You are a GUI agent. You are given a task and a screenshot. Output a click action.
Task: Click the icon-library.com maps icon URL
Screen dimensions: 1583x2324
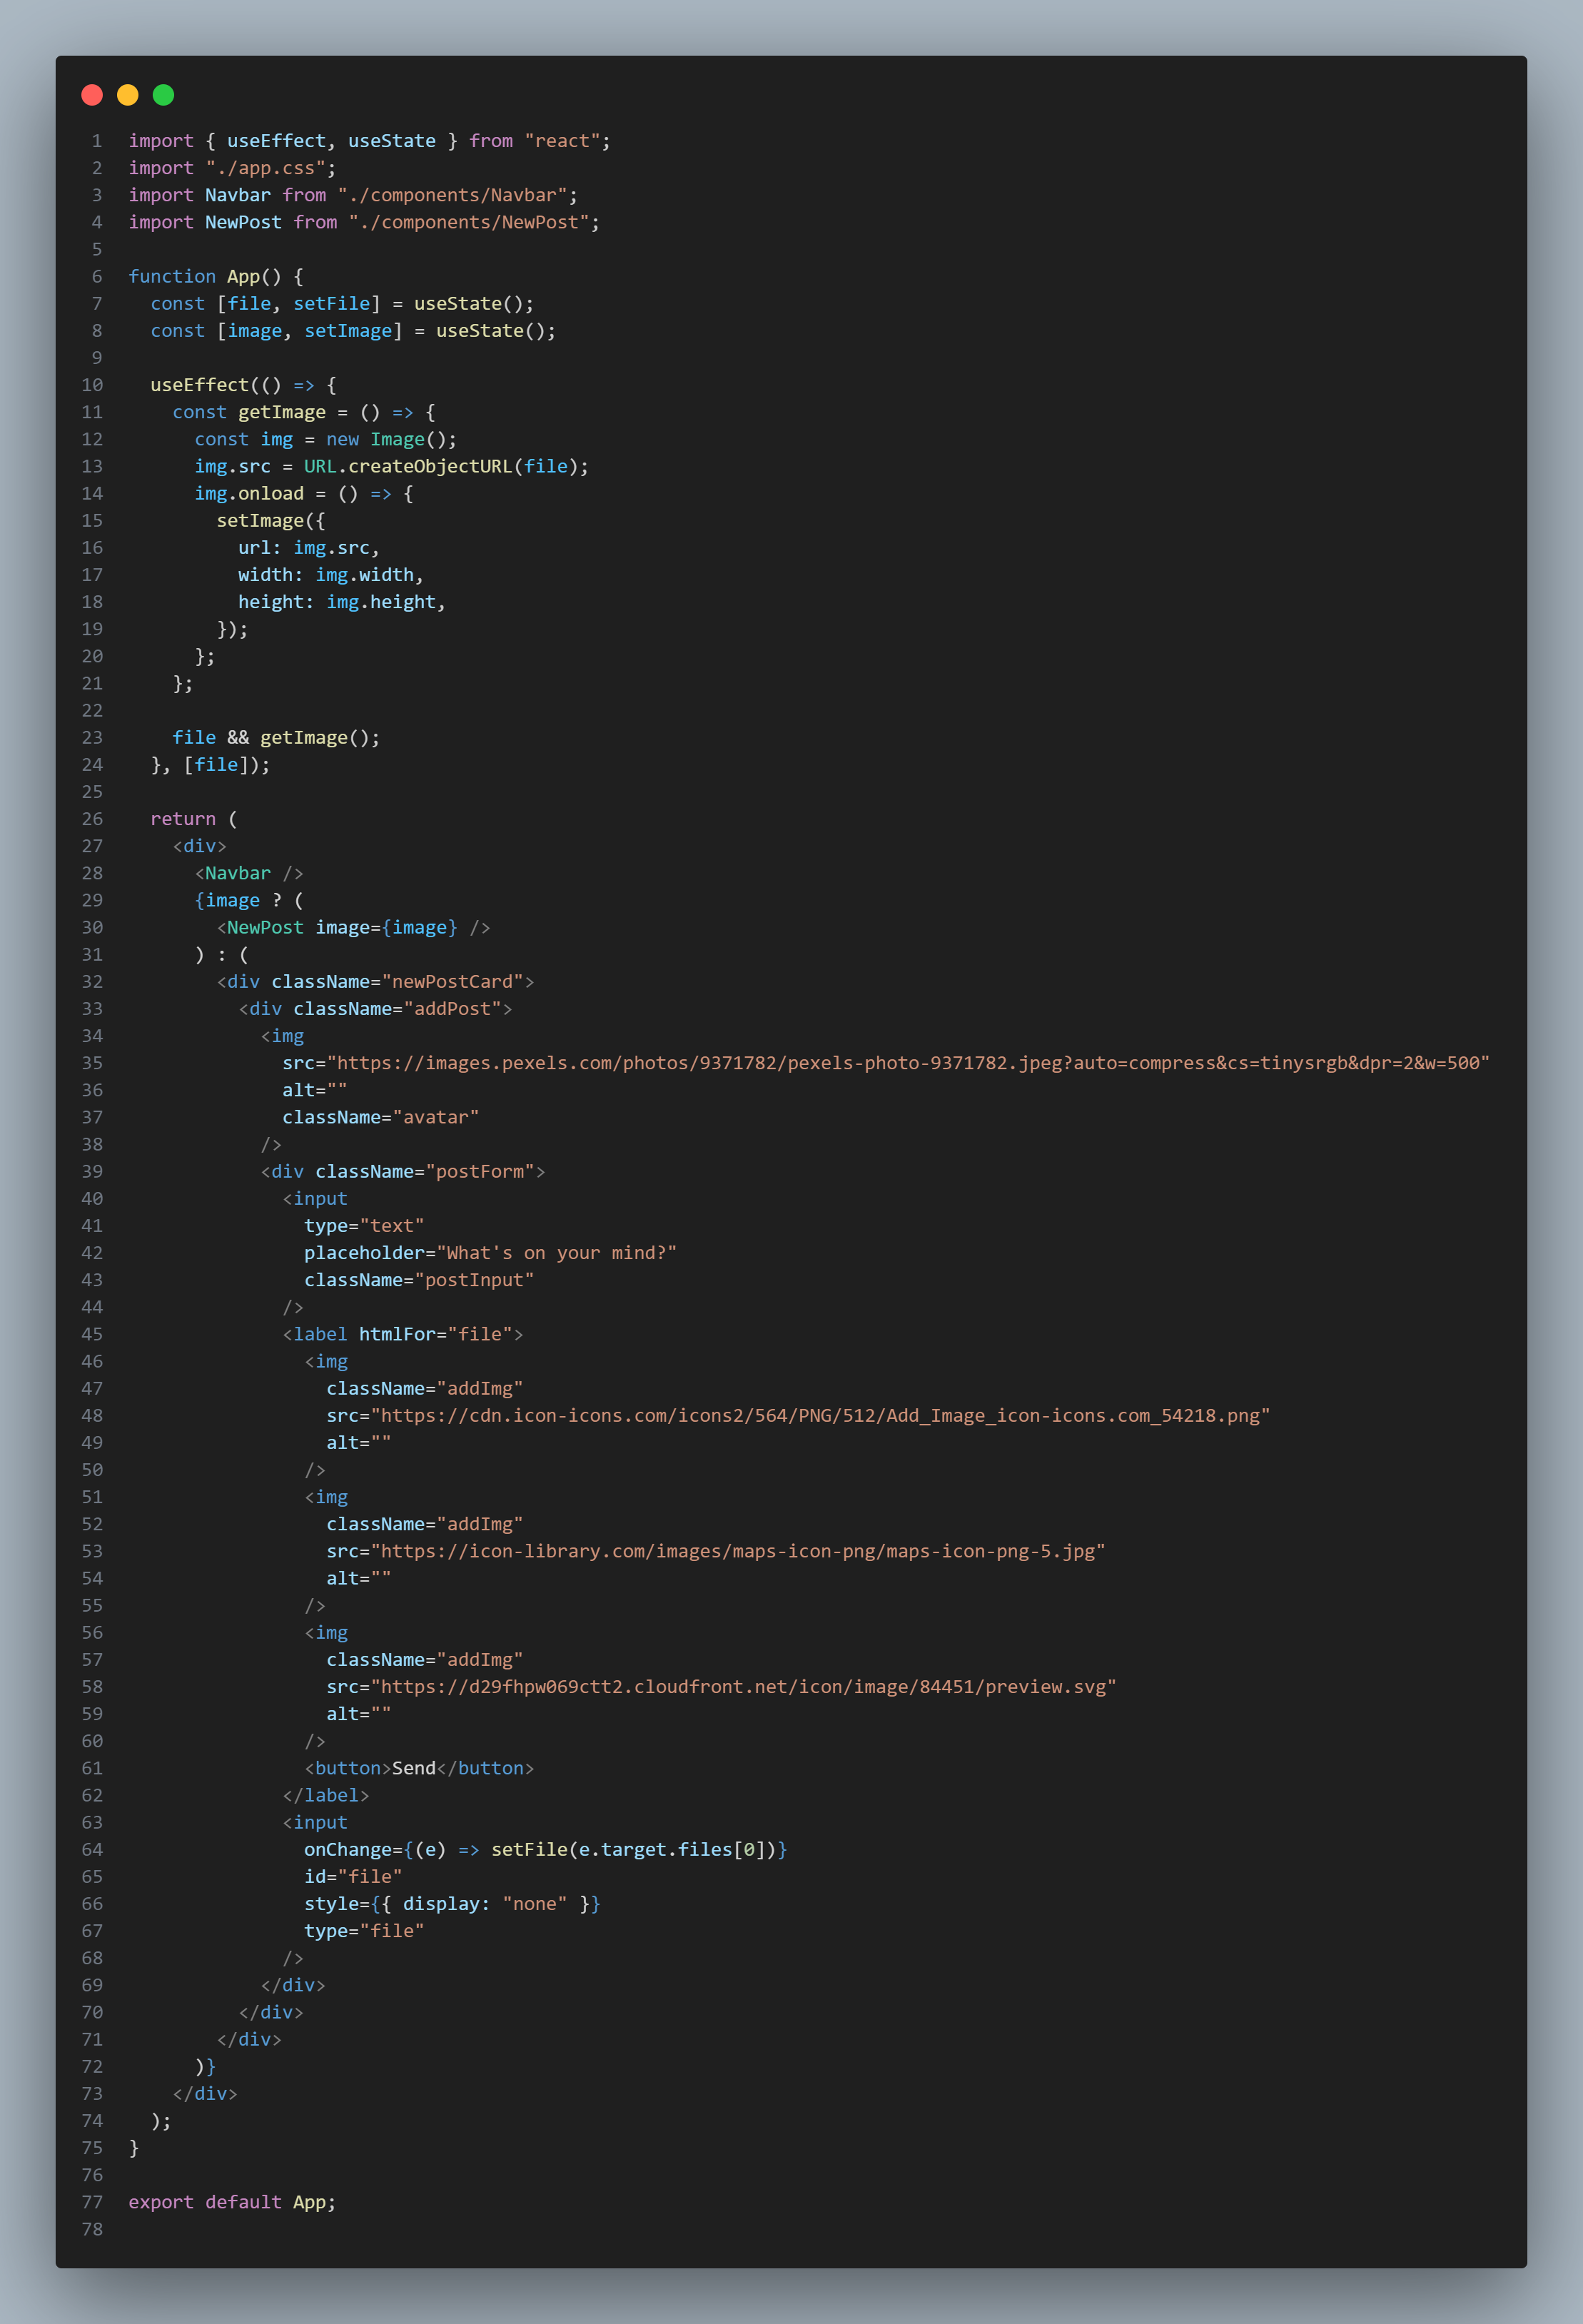(x=738, y=1551)
